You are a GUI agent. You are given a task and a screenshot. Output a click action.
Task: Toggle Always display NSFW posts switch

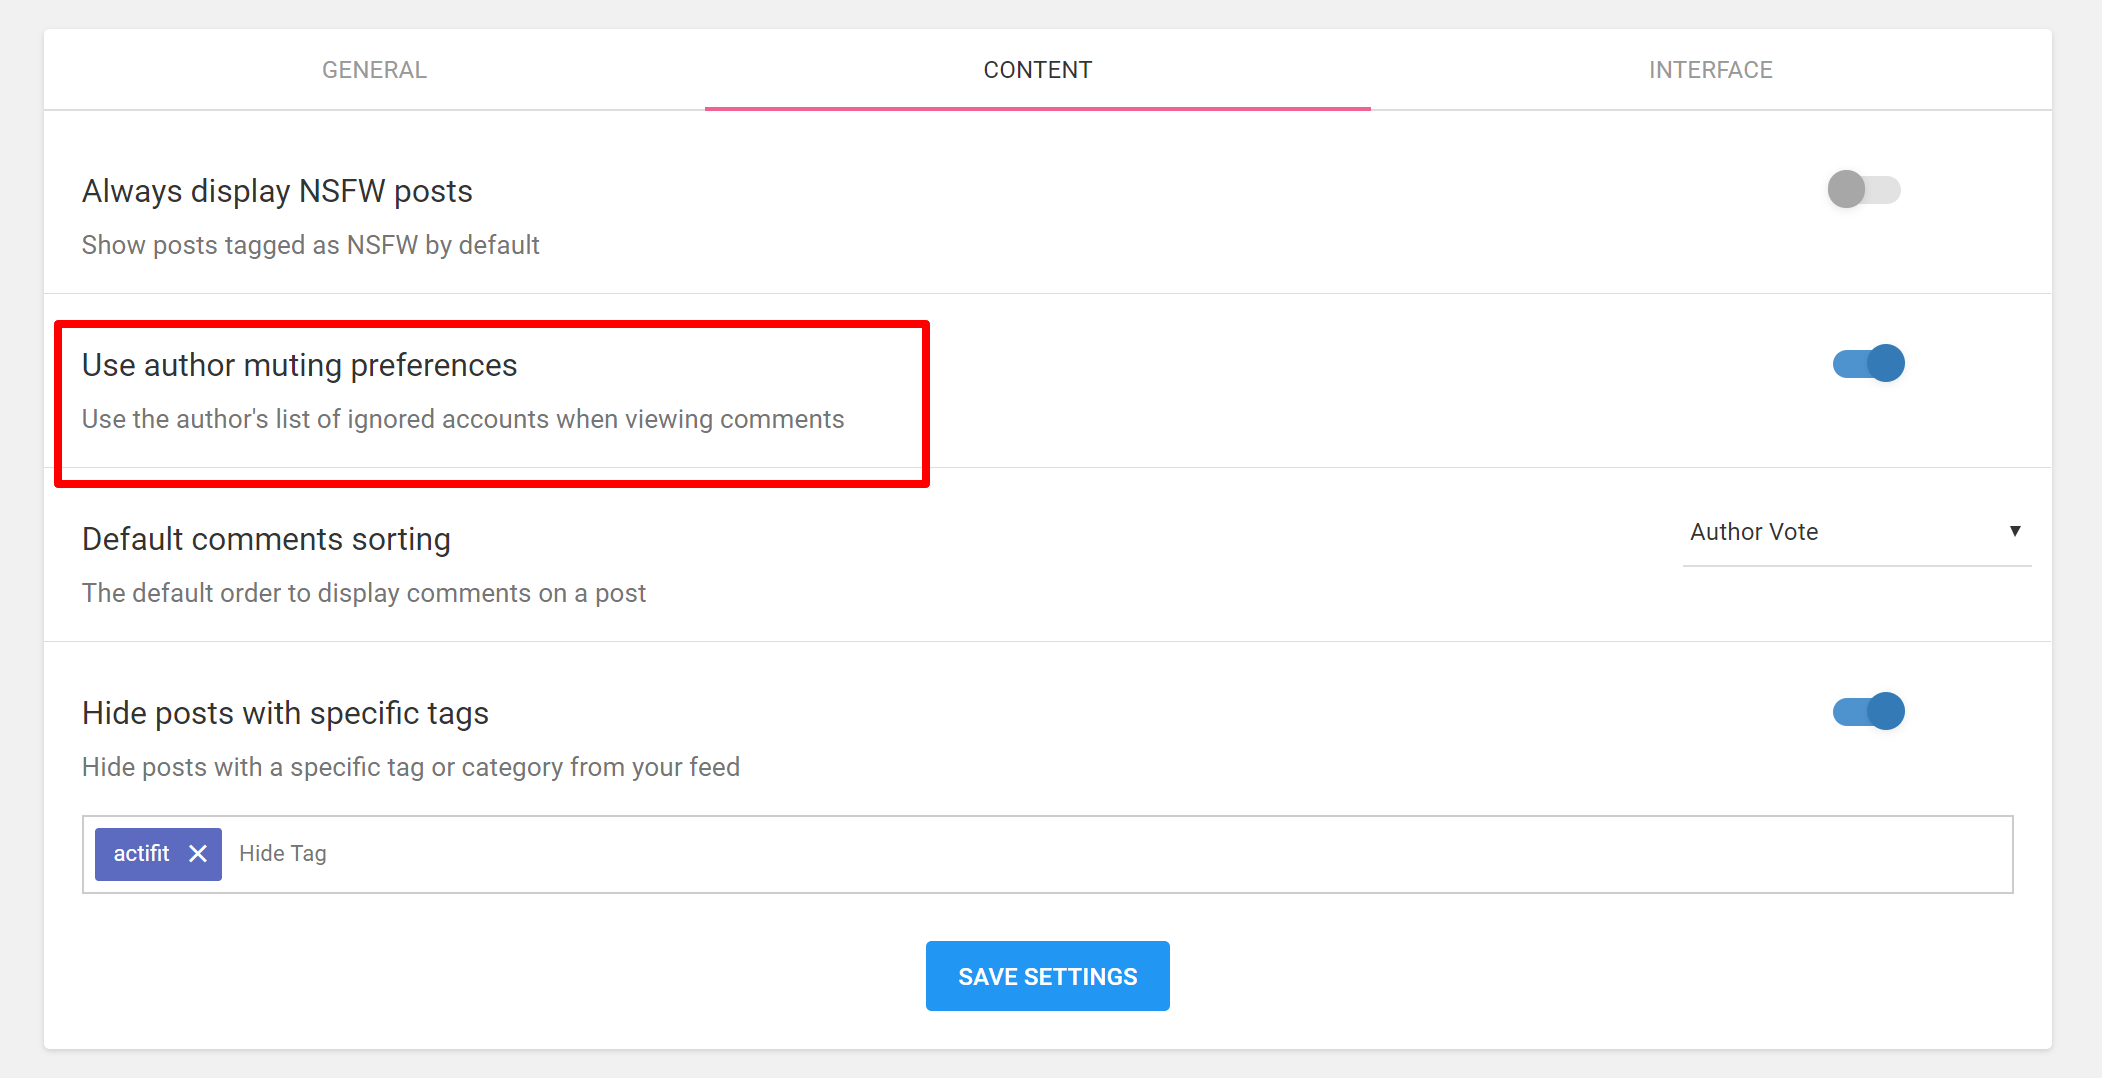[1863, 190]
